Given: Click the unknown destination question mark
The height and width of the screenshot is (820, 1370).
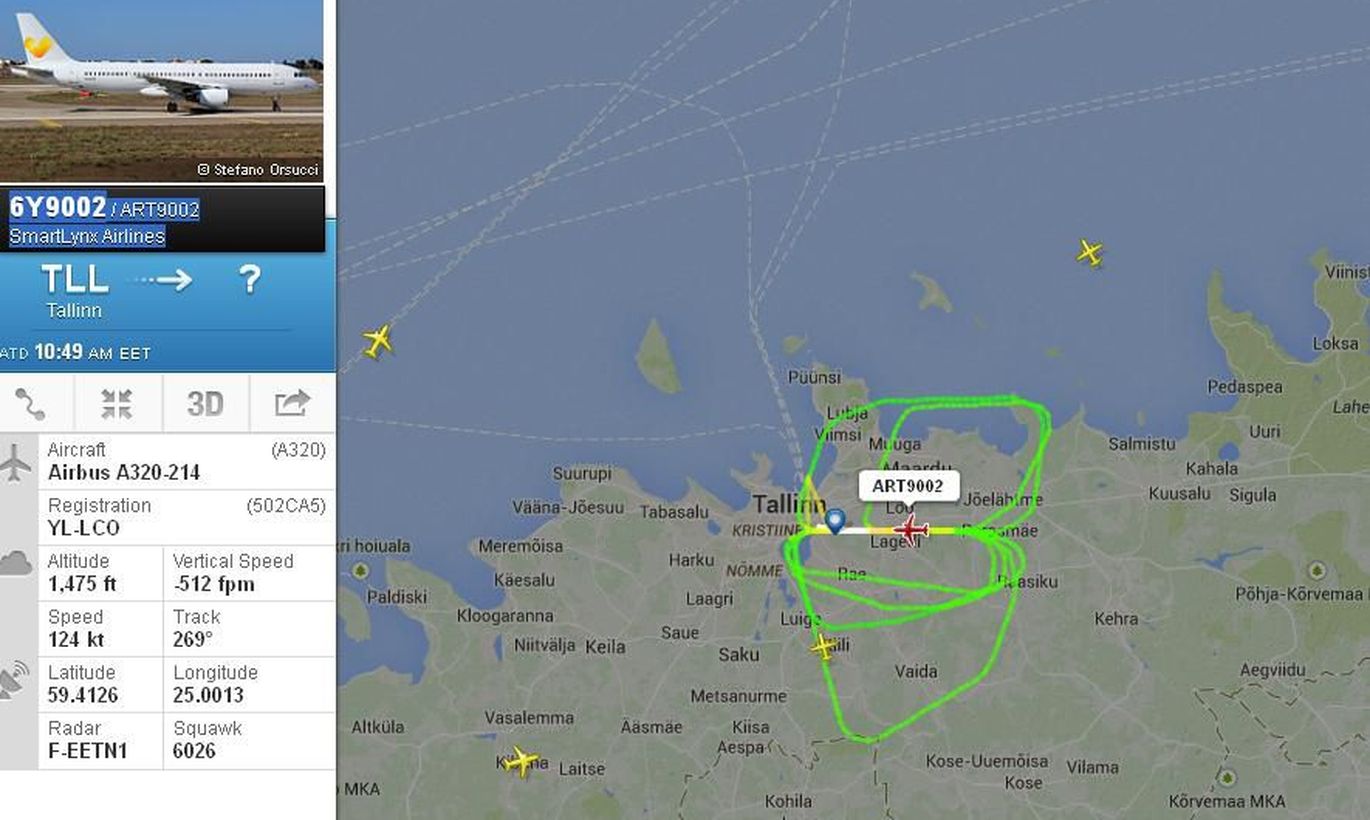Looking at the screenshot, I should click(249, 279).
